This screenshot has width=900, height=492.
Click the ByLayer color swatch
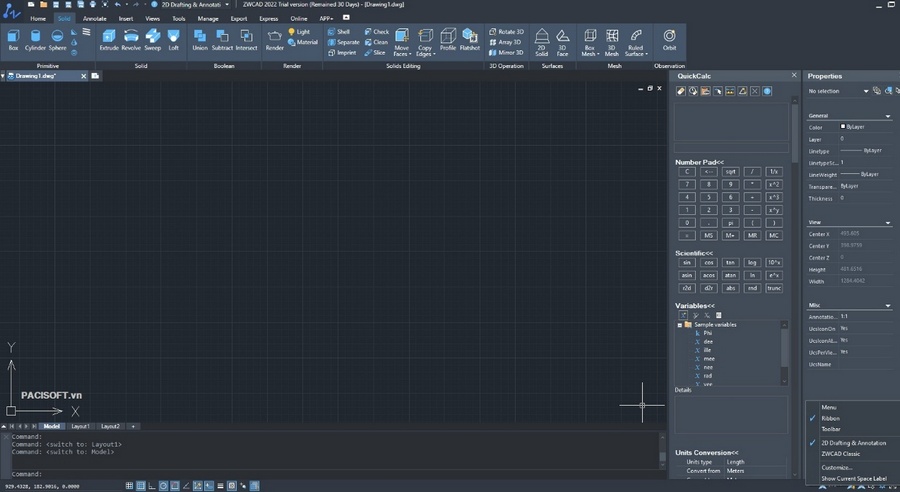point(843,126)
